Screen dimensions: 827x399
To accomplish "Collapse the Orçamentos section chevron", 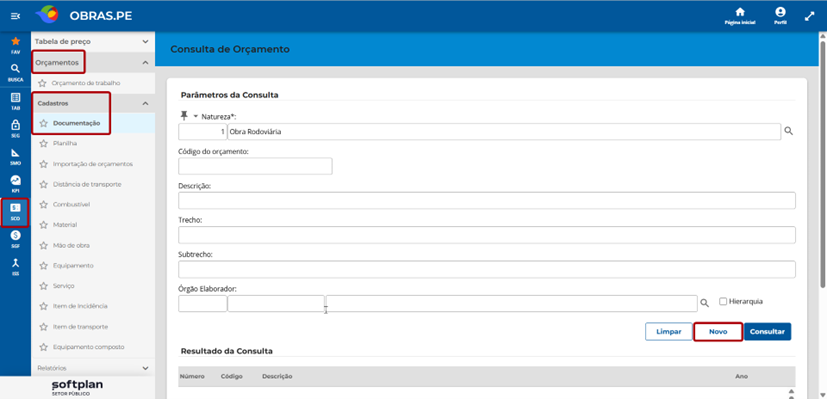I will [x=146, y=62].
